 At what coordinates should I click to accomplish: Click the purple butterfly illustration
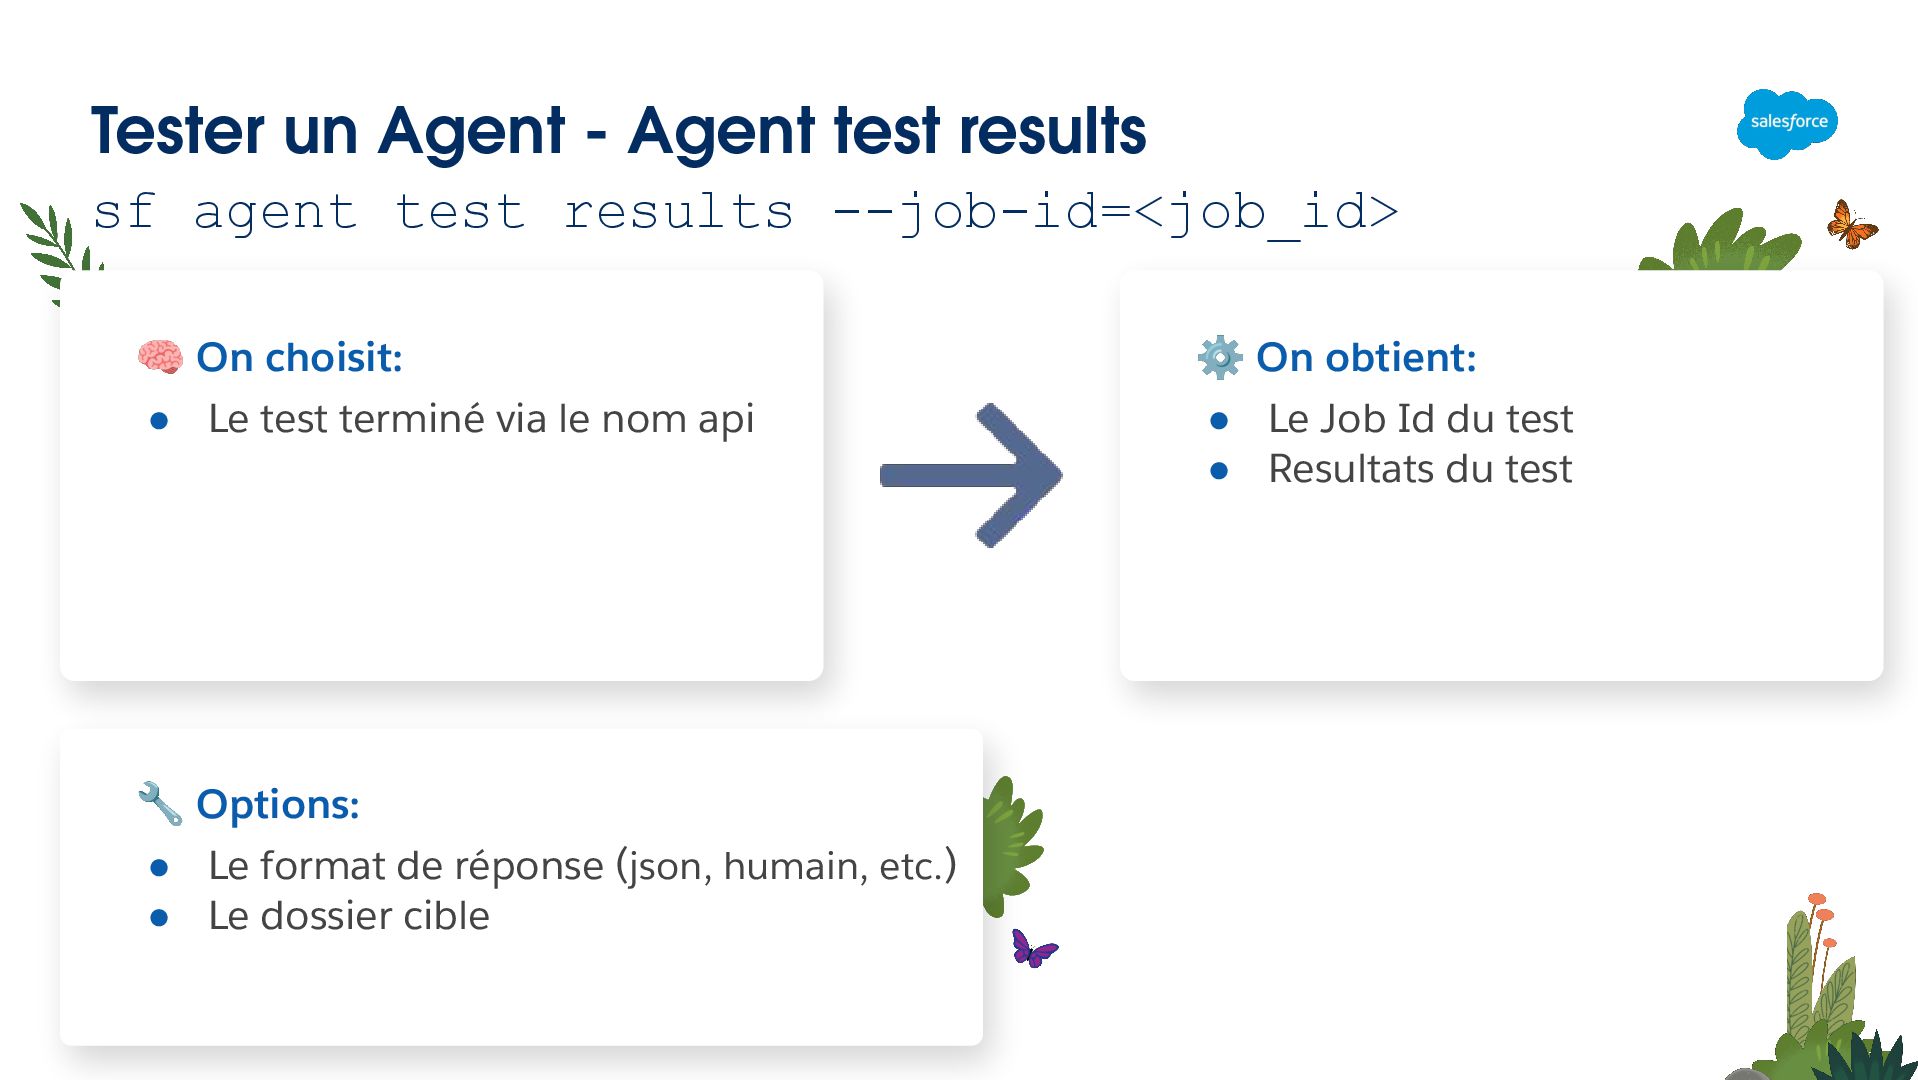click(1032, 948)
